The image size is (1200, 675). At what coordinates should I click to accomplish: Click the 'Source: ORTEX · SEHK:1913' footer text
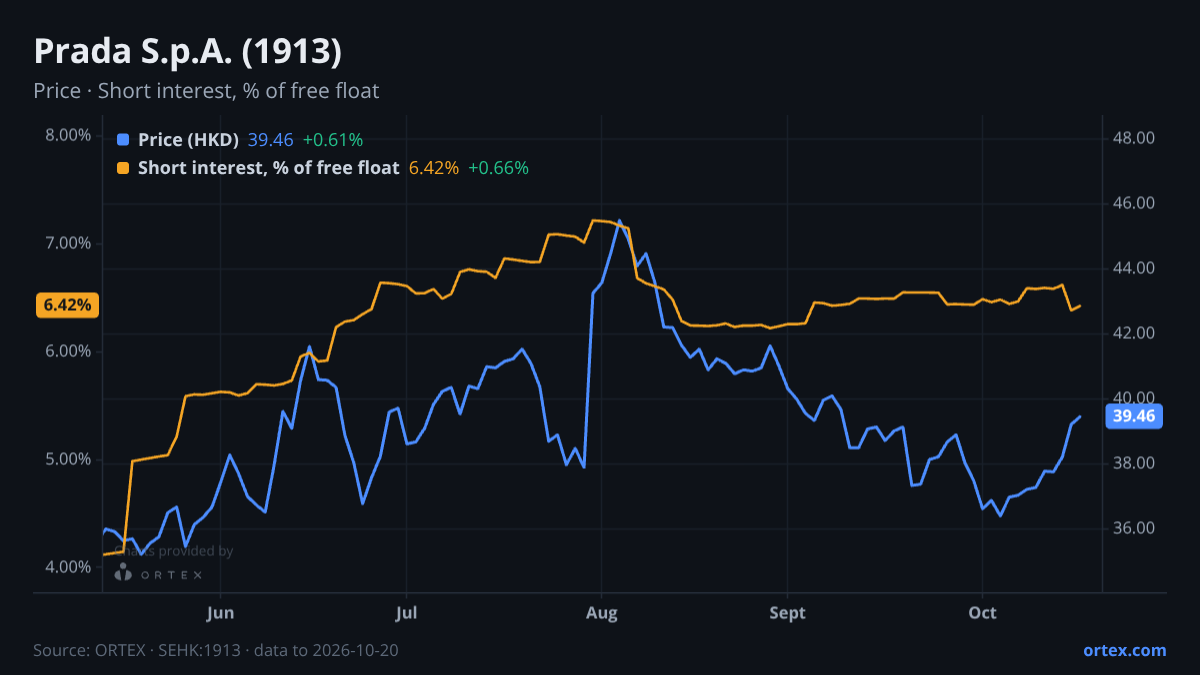(137, 650)
